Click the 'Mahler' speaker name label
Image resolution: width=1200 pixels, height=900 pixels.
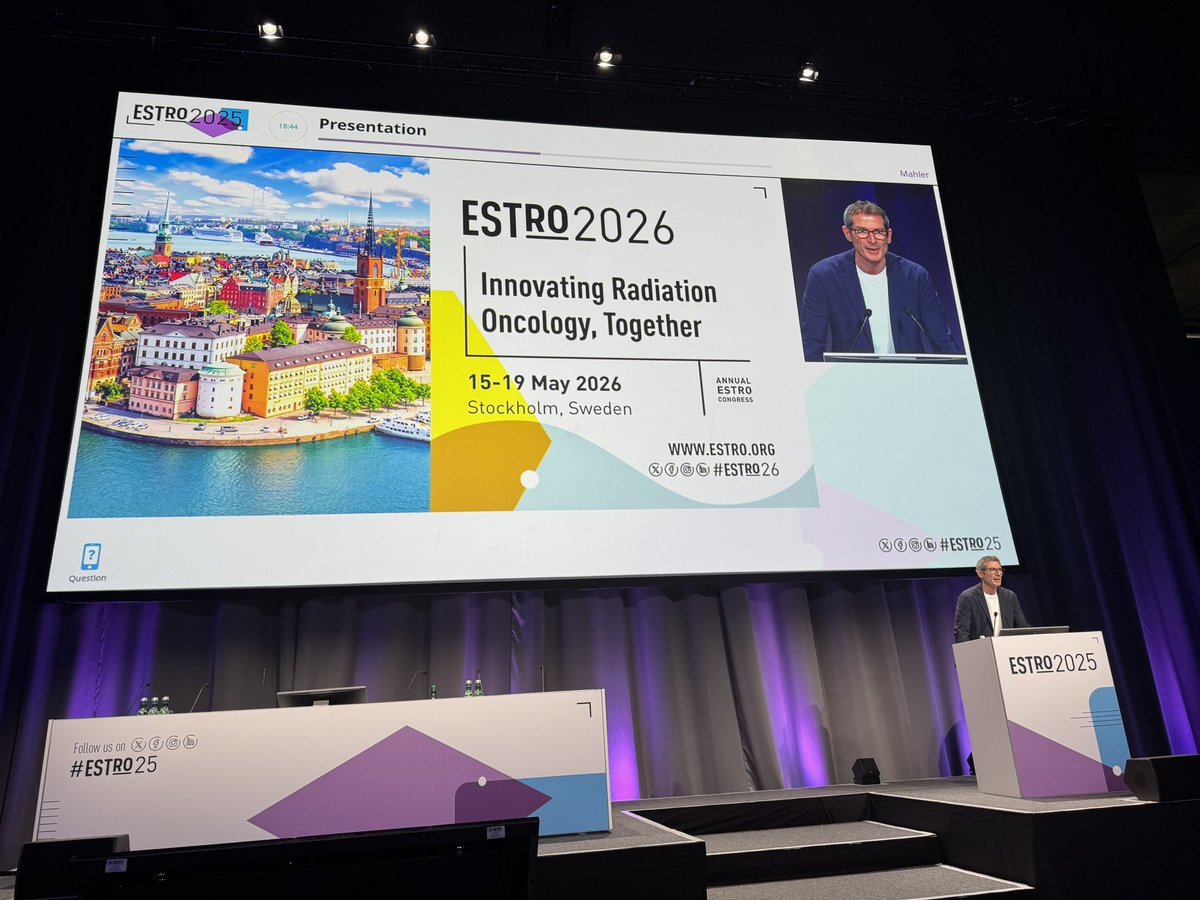pos(913,174)
